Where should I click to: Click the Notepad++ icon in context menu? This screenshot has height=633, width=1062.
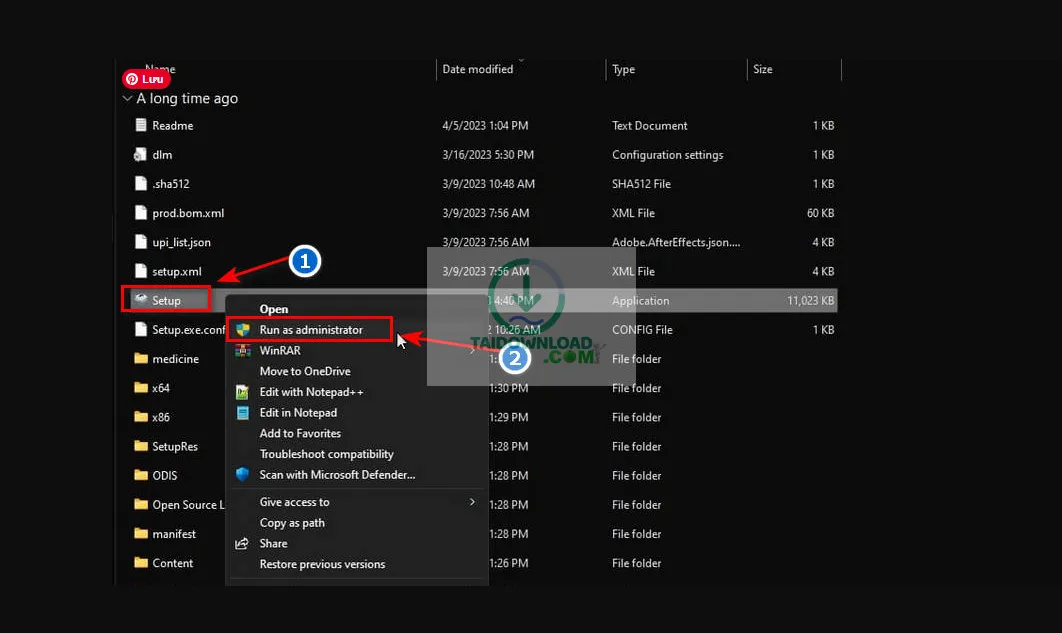click(242, 392)
